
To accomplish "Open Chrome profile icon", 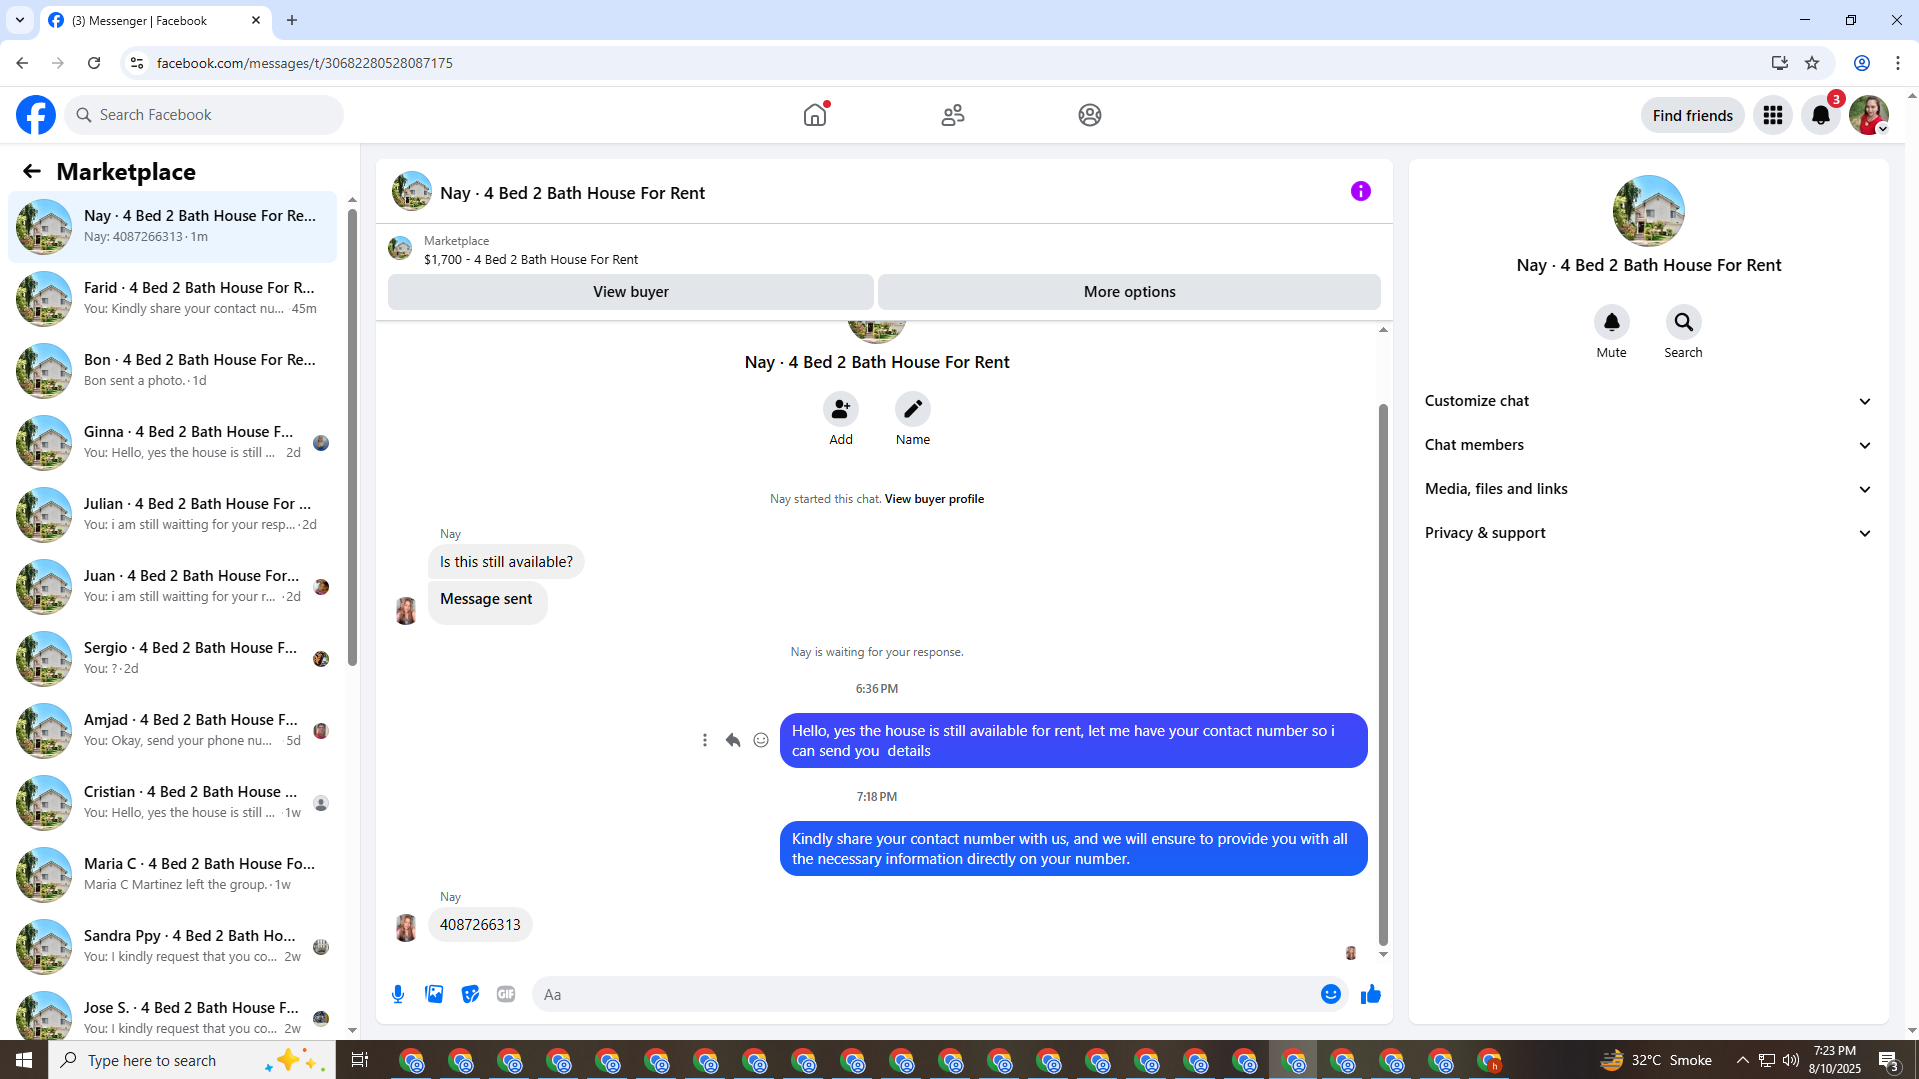I will coord(1862,63).
